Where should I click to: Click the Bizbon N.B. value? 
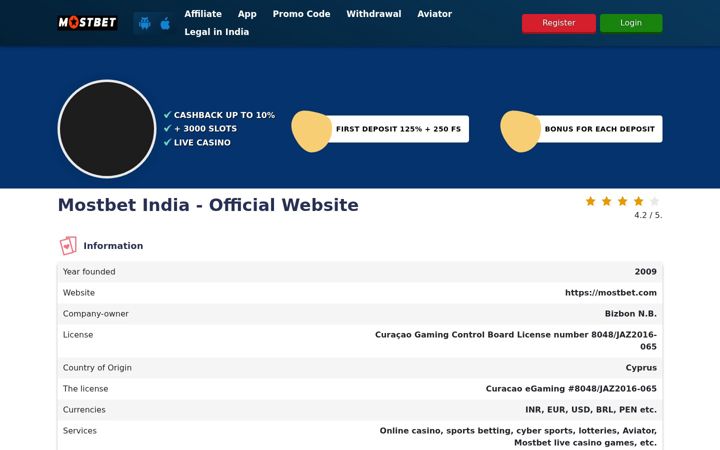pos(630,314)
